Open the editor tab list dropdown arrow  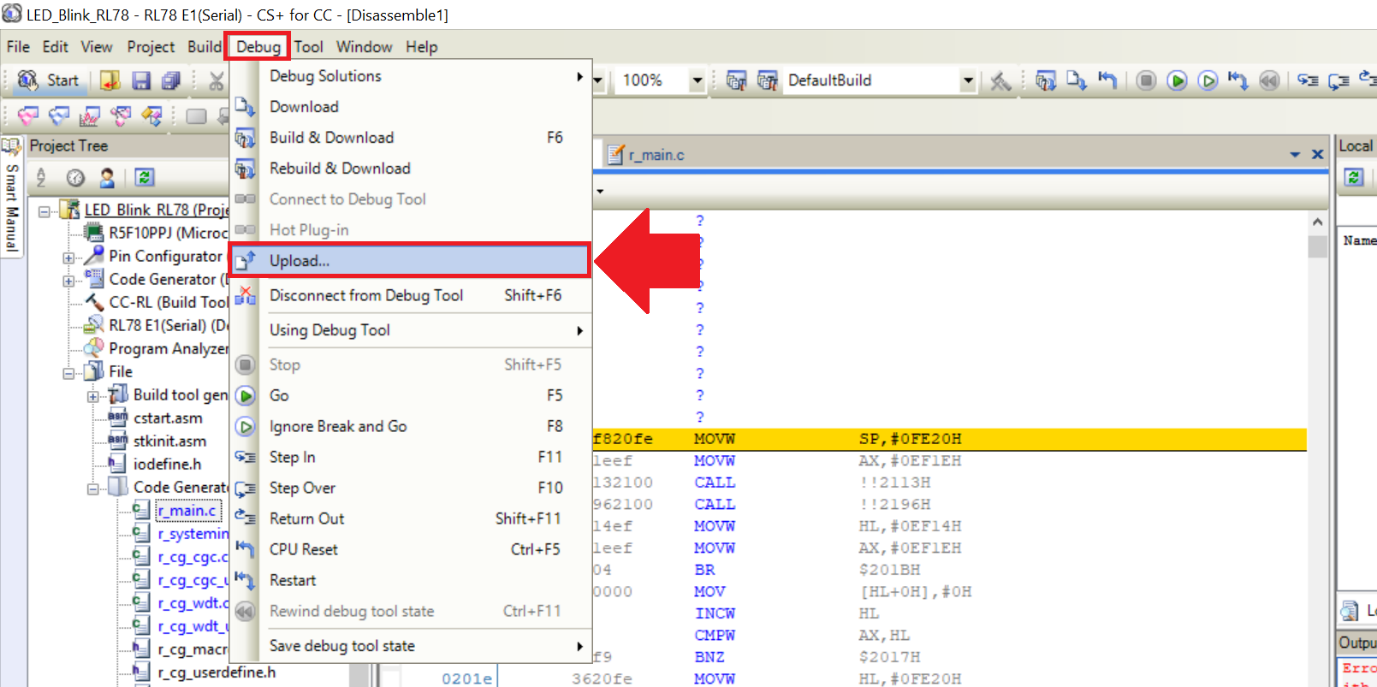tap(1296, 154)
